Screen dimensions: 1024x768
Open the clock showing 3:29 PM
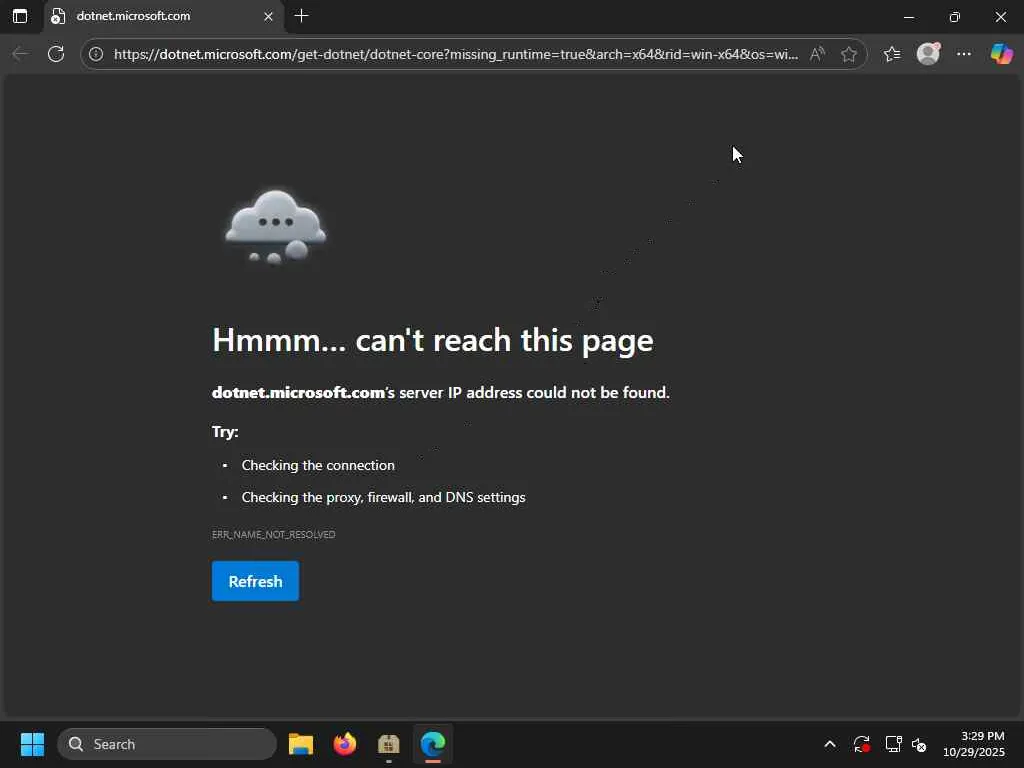pyautogui.click(x=974, y=744)
